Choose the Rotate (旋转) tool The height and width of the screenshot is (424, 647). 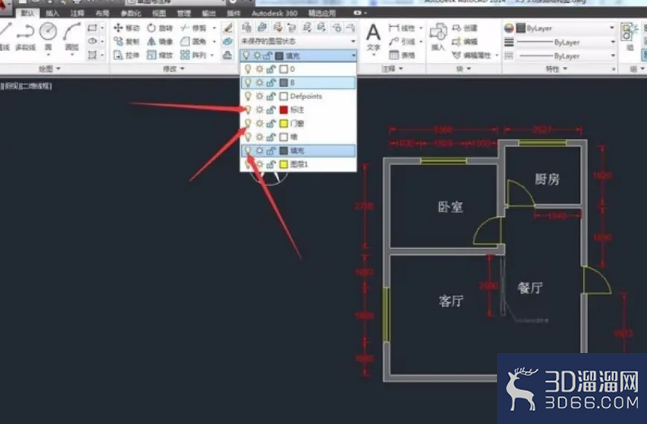point(160,28)
